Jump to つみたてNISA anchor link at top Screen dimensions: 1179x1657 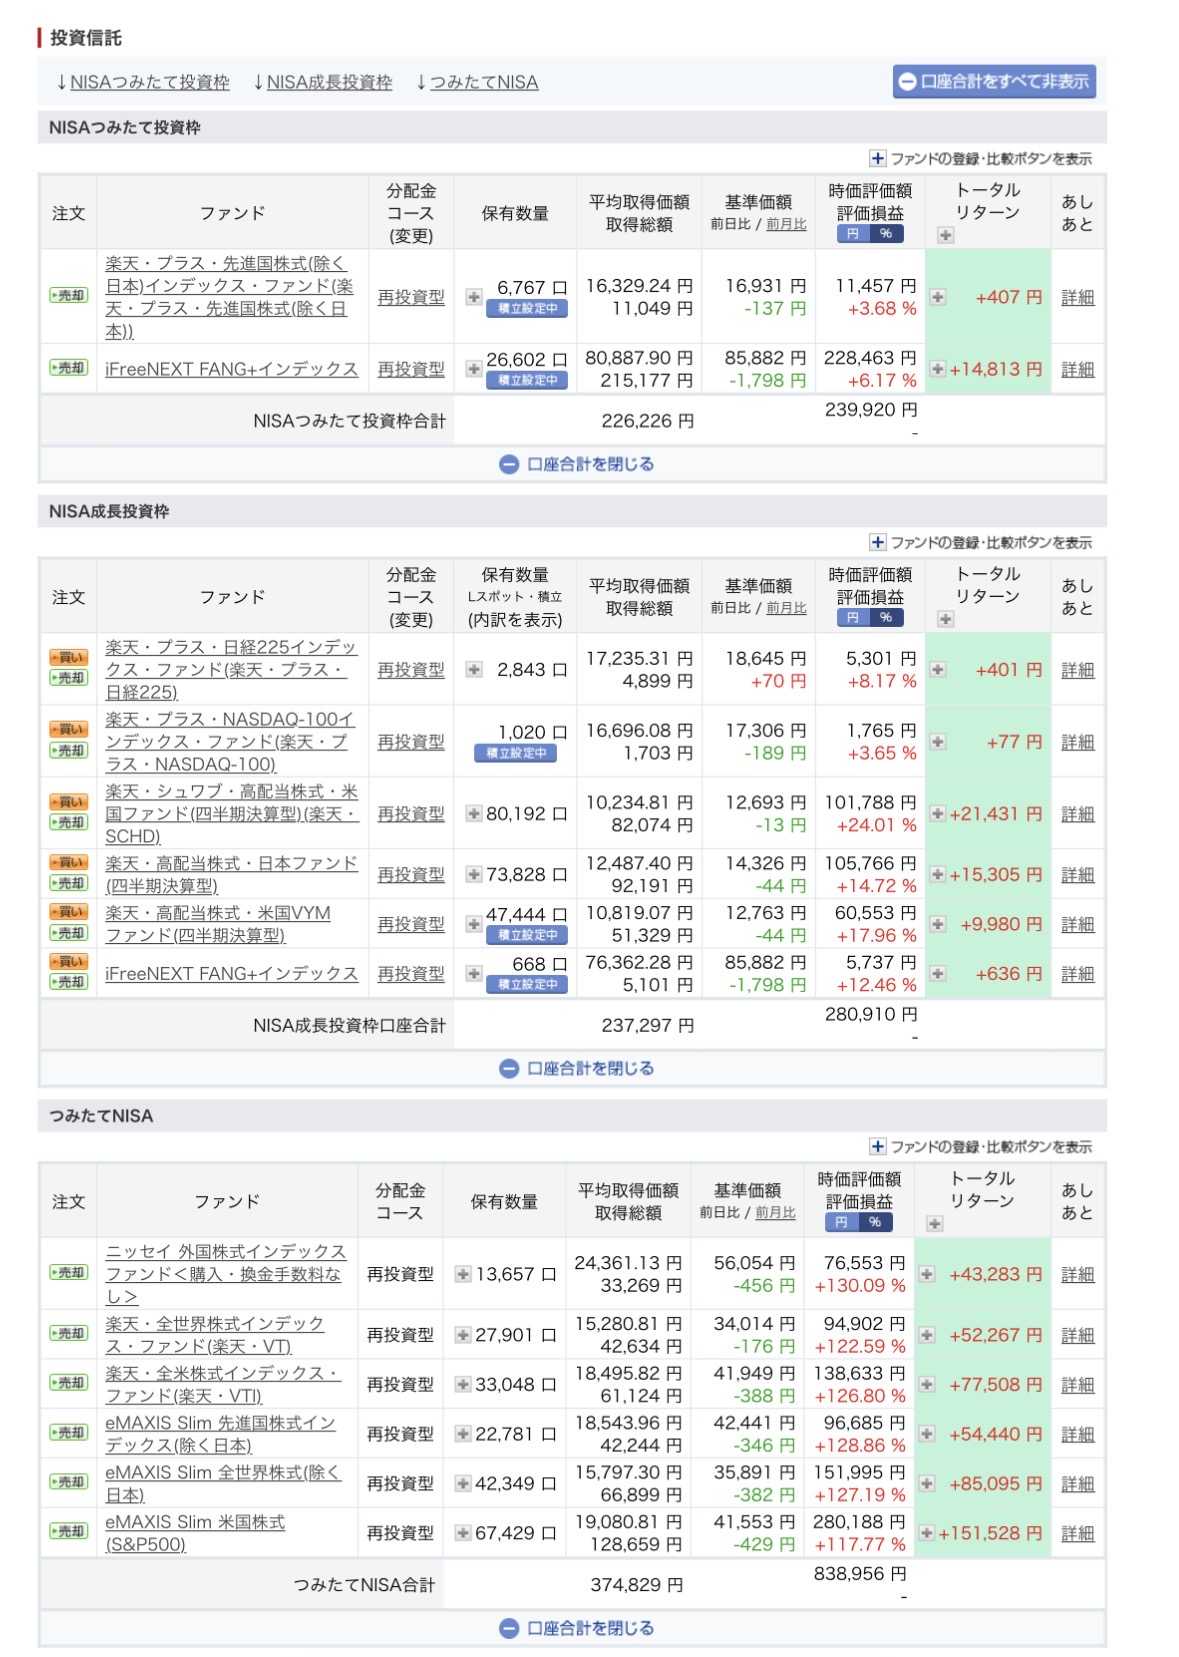click(x=477, y=83)
